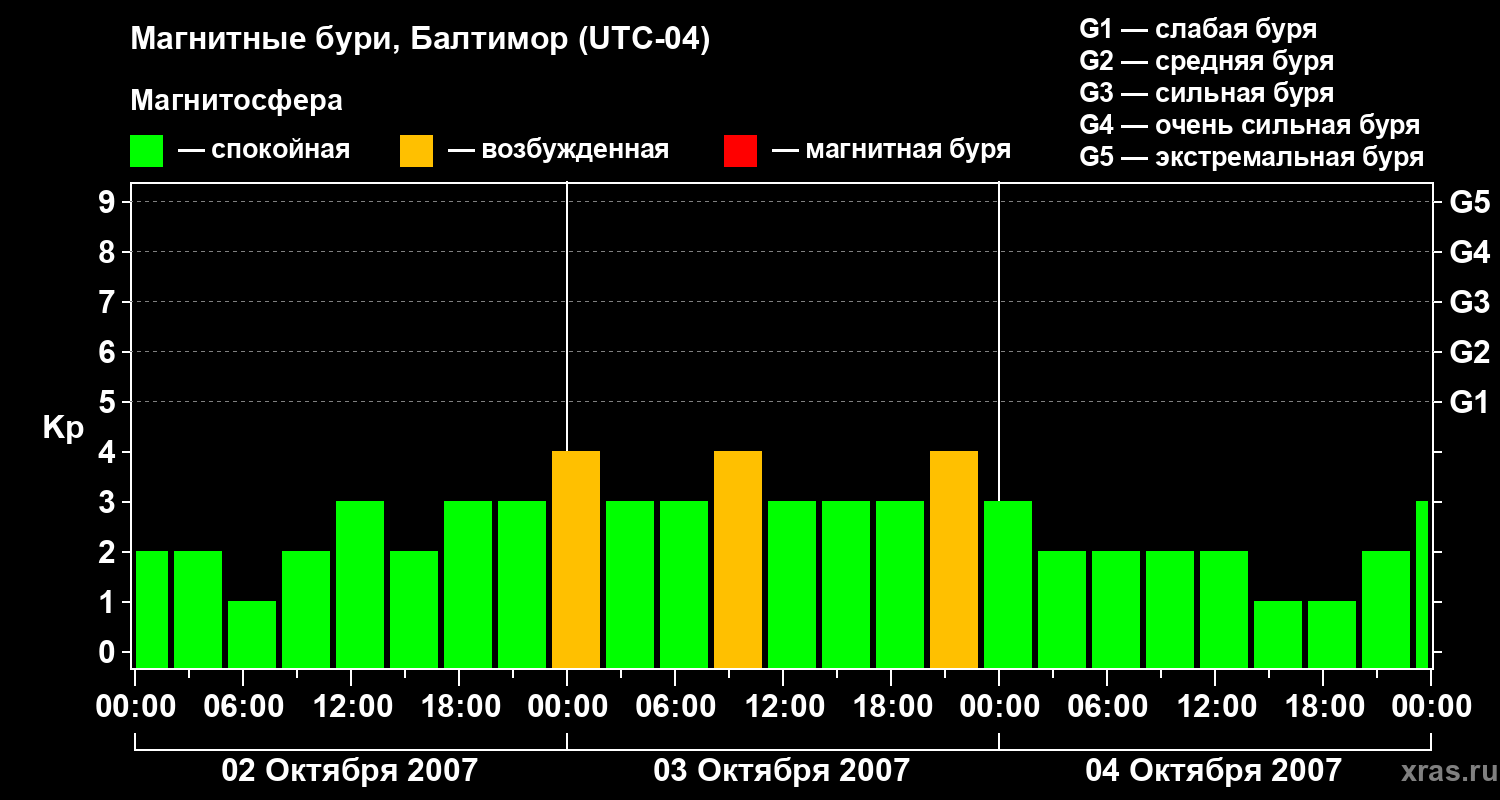
Task: Click the '04 Октября 2007' date label
Action: tap(1214, 771)
